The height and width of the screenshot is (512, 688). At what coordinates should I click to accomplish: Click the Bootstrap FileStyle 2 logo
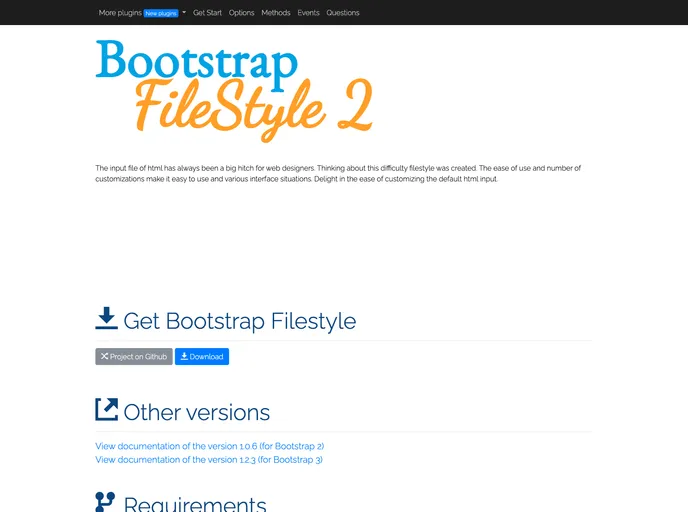pos(234,91)
